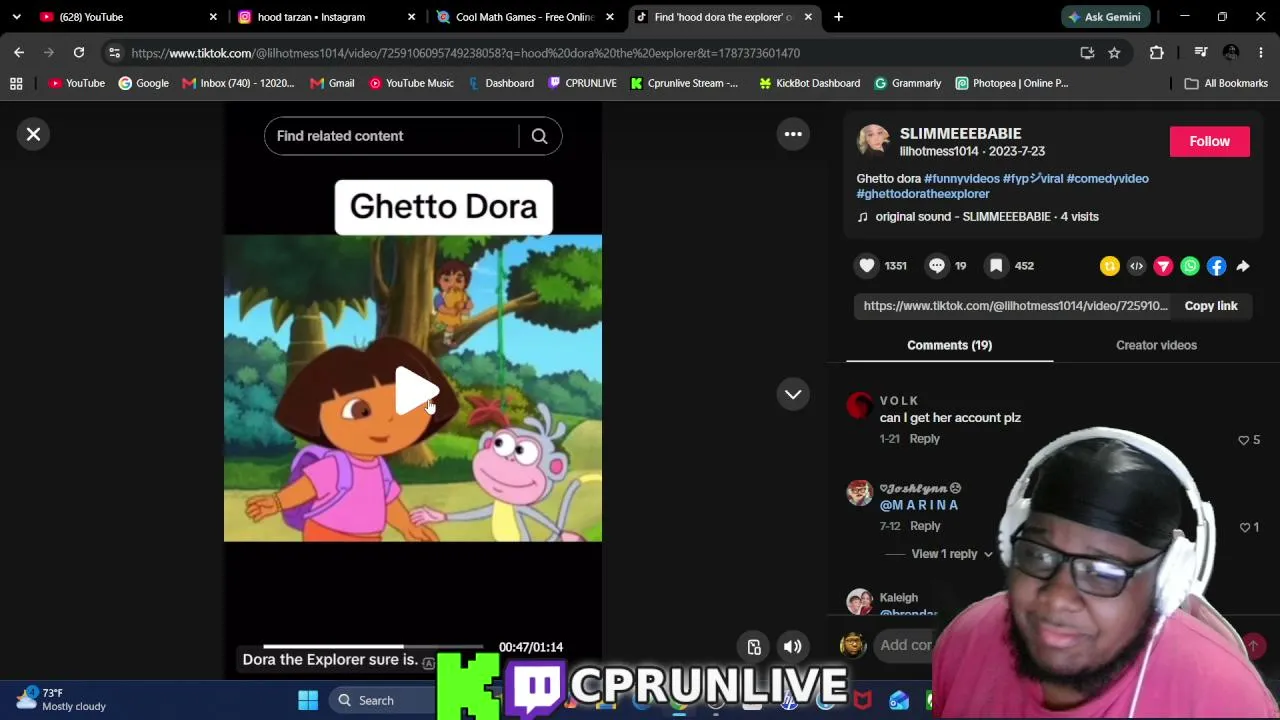Open the Grammarly bookmark

907,83
